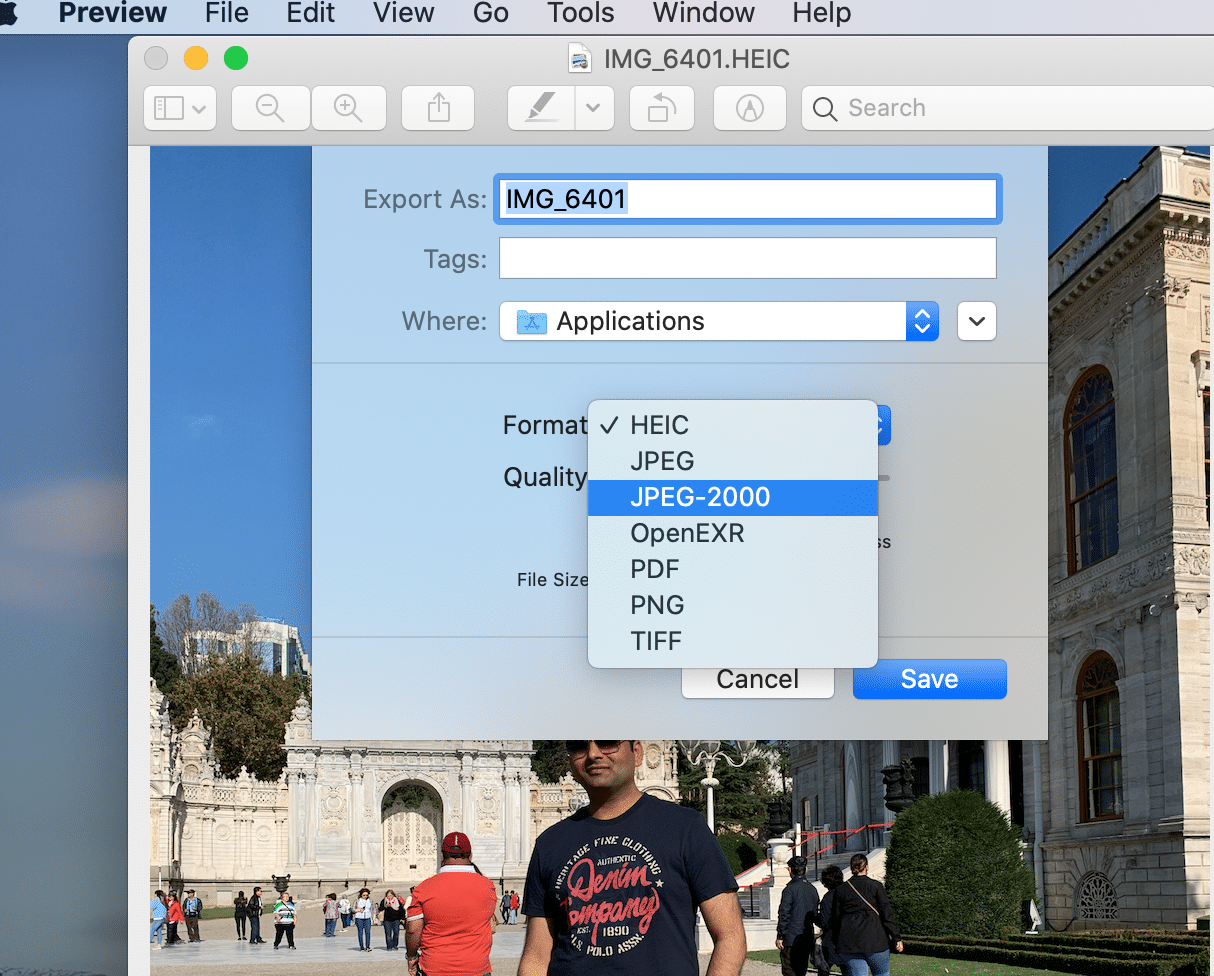Viewport: 1214px width, 976px height.
Task: Click the zoom out magnifier icon
Action: tap(271, 108)
